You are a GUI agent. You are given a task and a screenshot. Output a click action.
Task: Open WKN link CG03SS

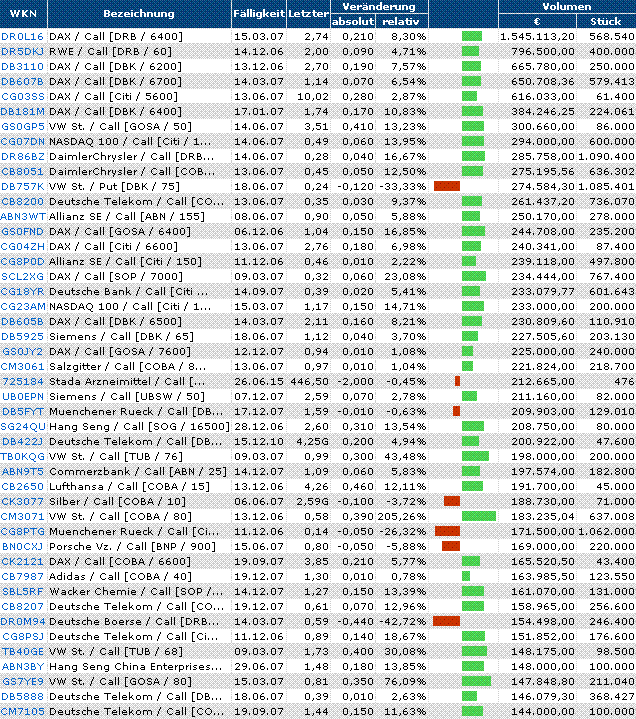[23, 96]
